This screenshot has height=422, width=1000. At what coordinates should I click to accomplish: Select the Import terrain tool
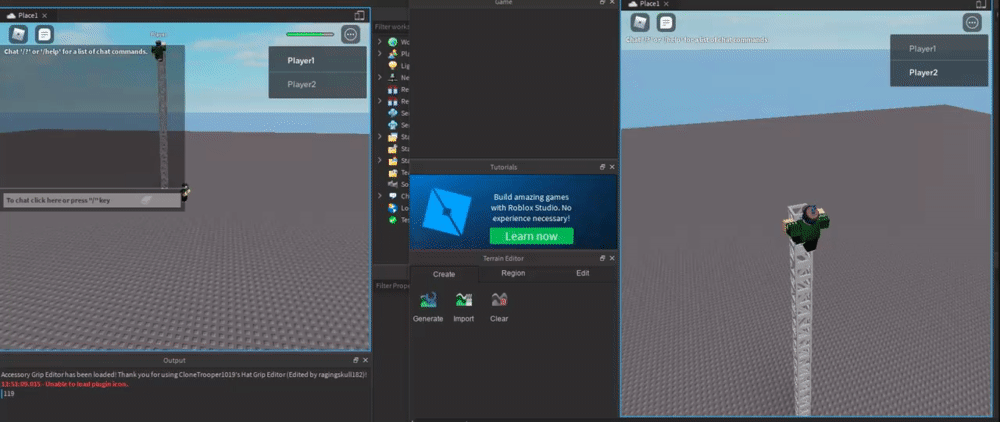click(464, 307)
